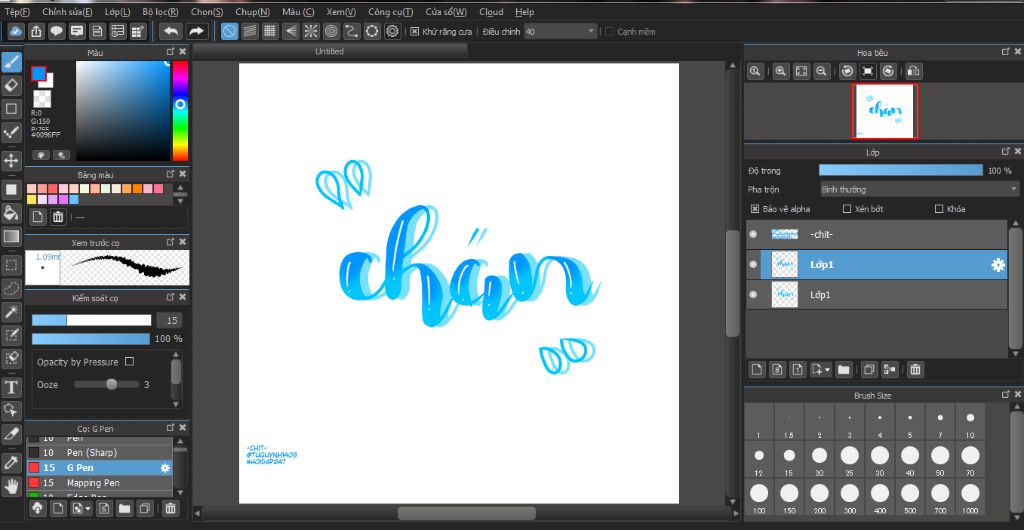Select the Gradient tool

pos(11,236)
